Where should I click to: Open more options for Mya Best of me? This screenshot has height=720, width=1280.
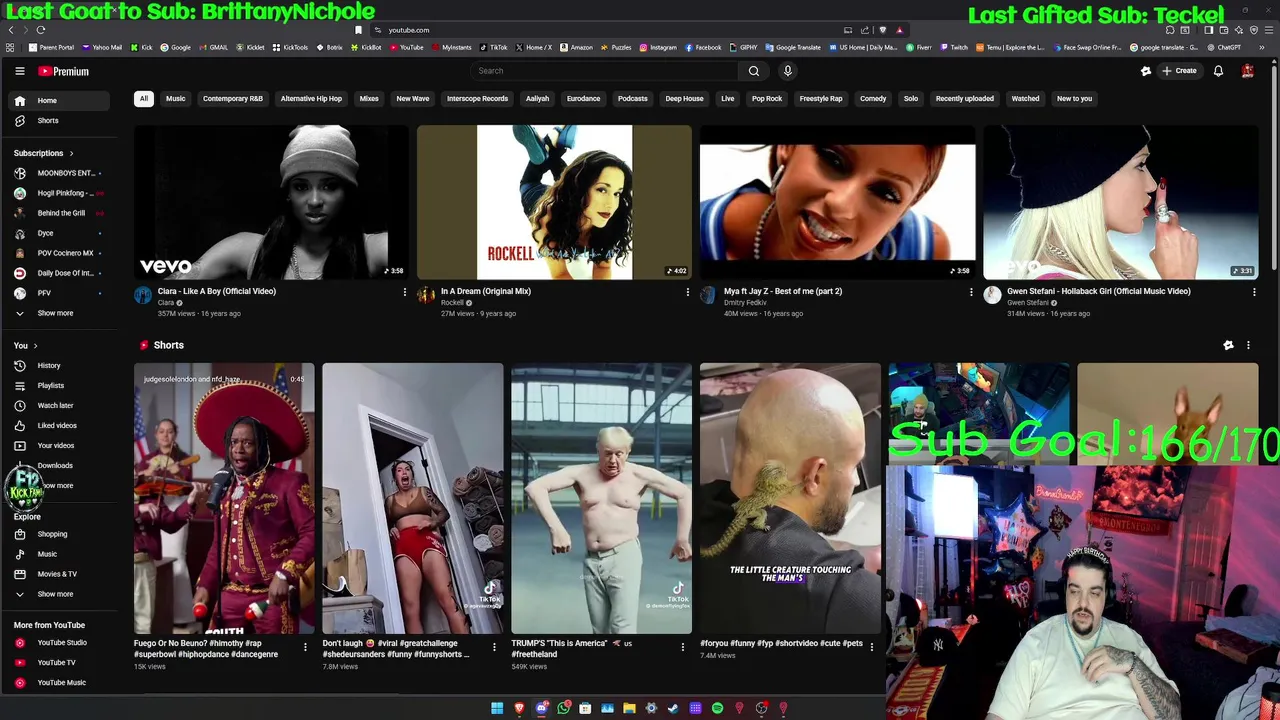970,292
